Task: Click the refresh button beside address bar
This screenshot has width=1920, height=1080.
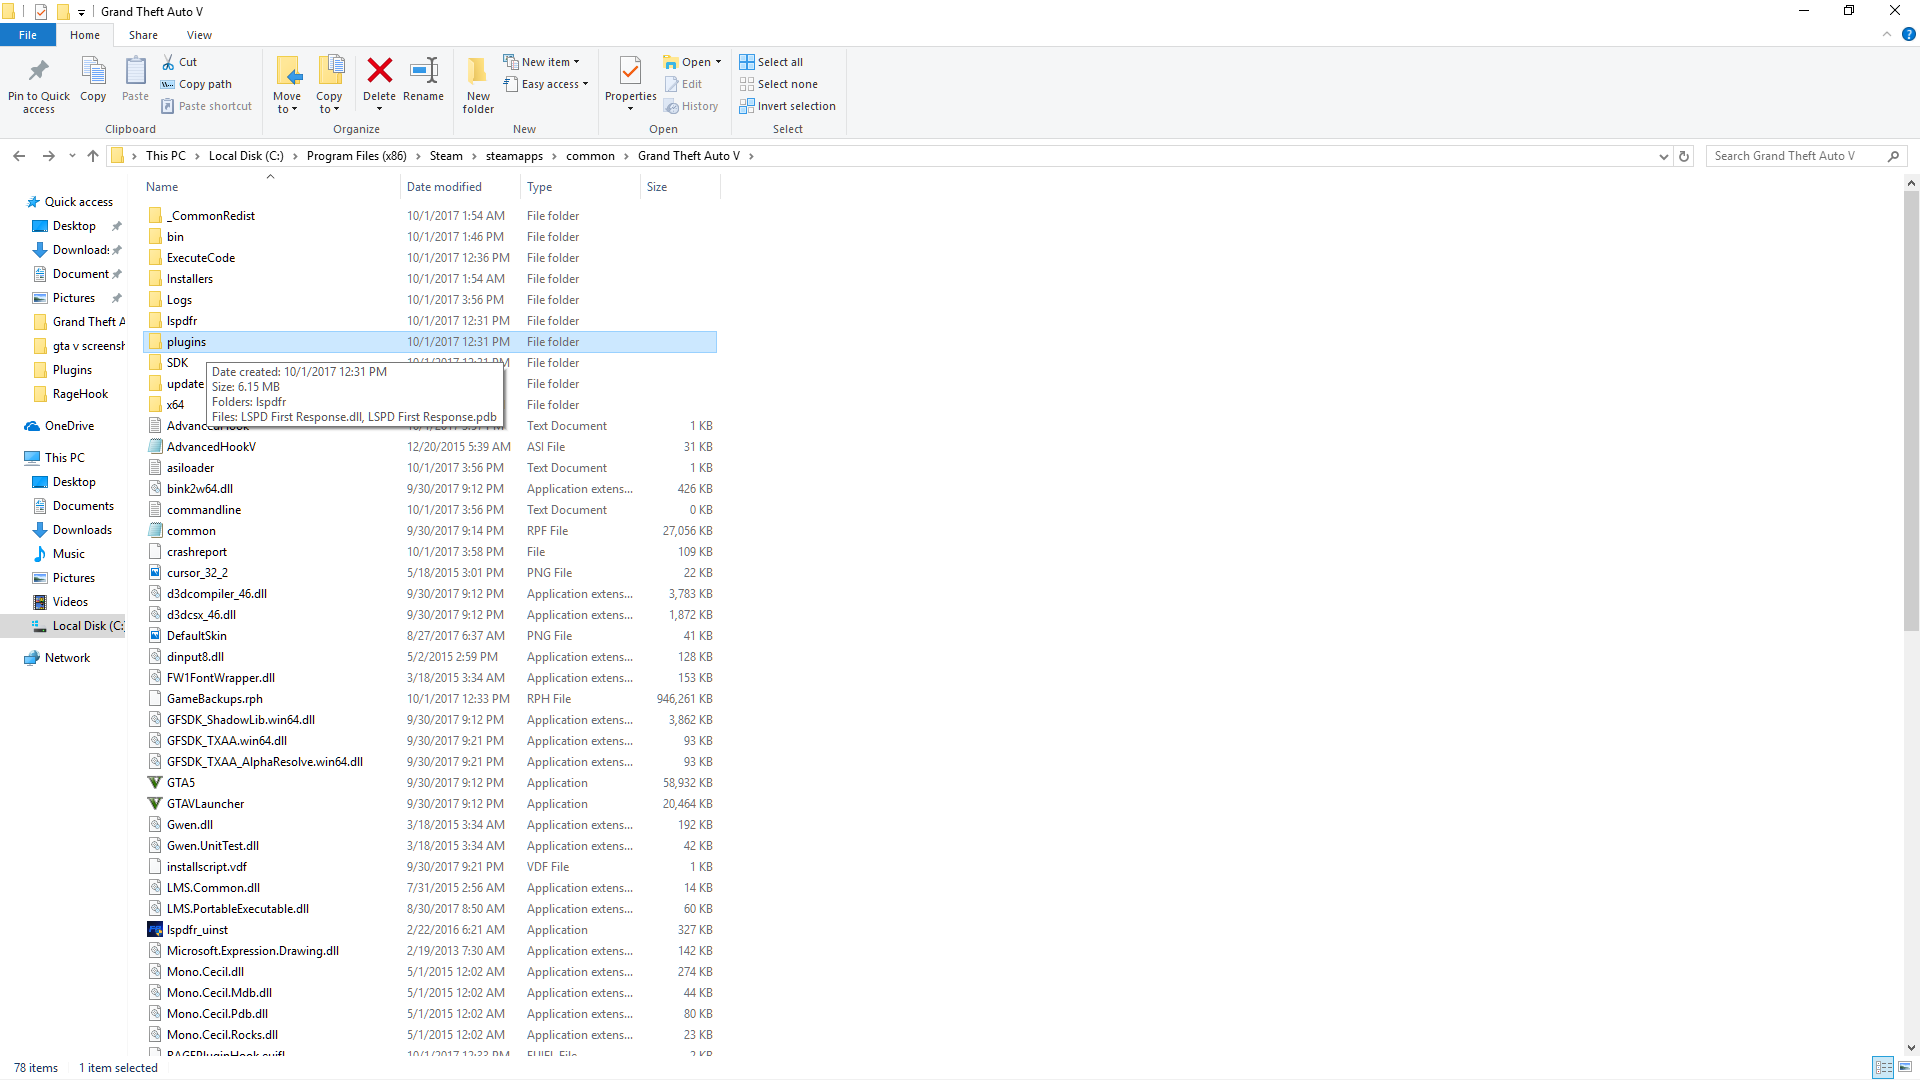Action: [x=1684, y=156]
